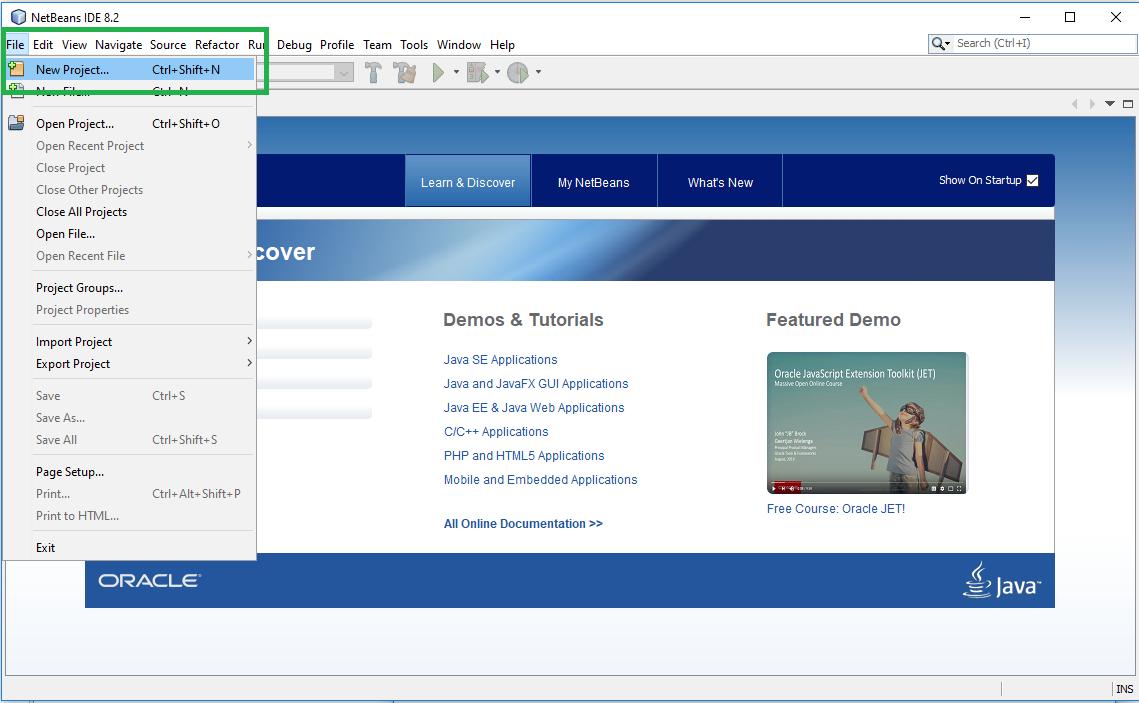
Task: Click the search magnifier icon
Action: click(x=938, y=44)
